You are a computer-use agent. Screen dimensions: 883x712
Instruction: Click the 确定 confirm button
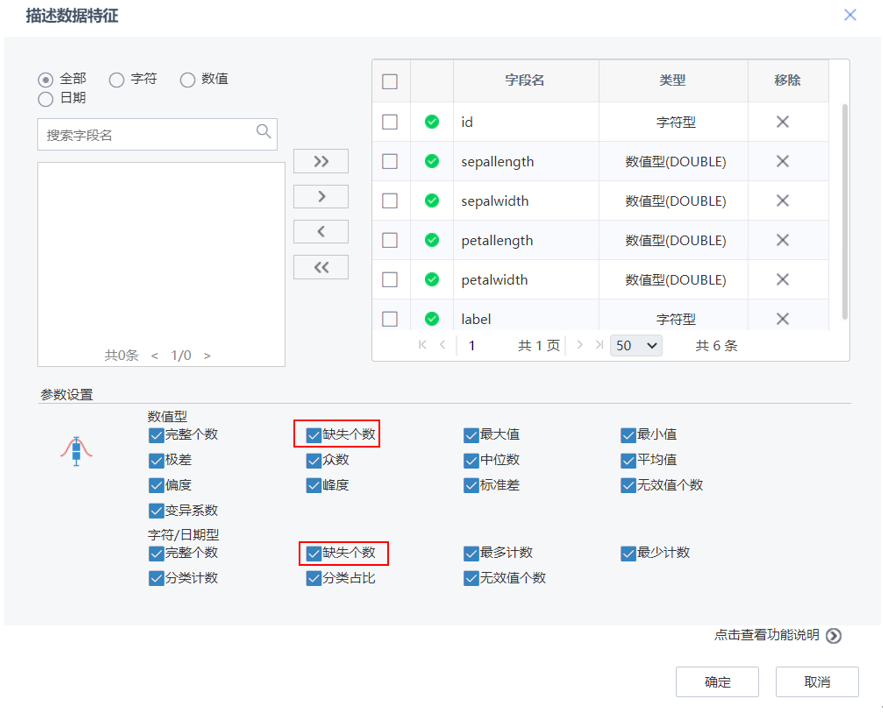717,681
